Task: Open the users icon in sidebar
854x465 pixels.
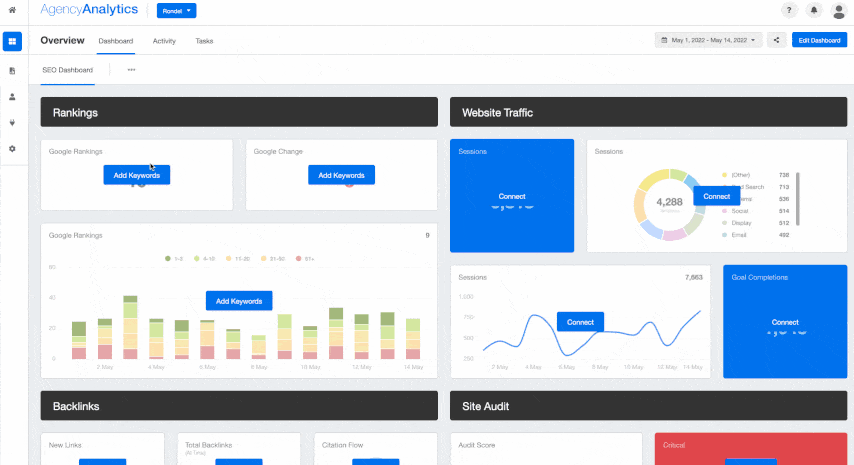Action: coord(12,97)
